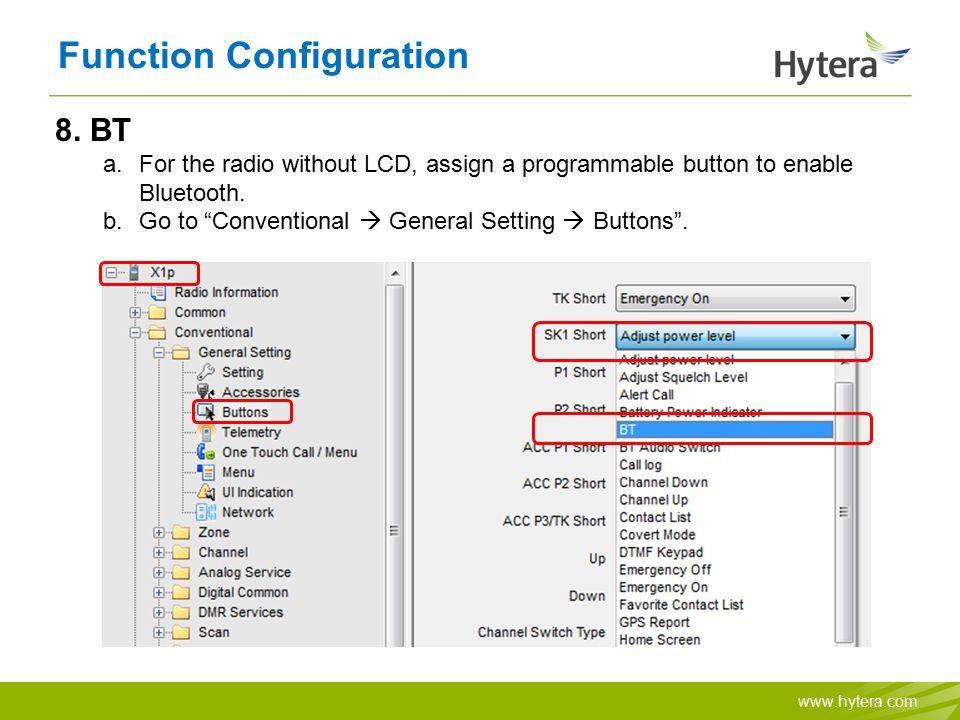
Task: Collapse the Conventional folder node
Action: coord(135,332)
